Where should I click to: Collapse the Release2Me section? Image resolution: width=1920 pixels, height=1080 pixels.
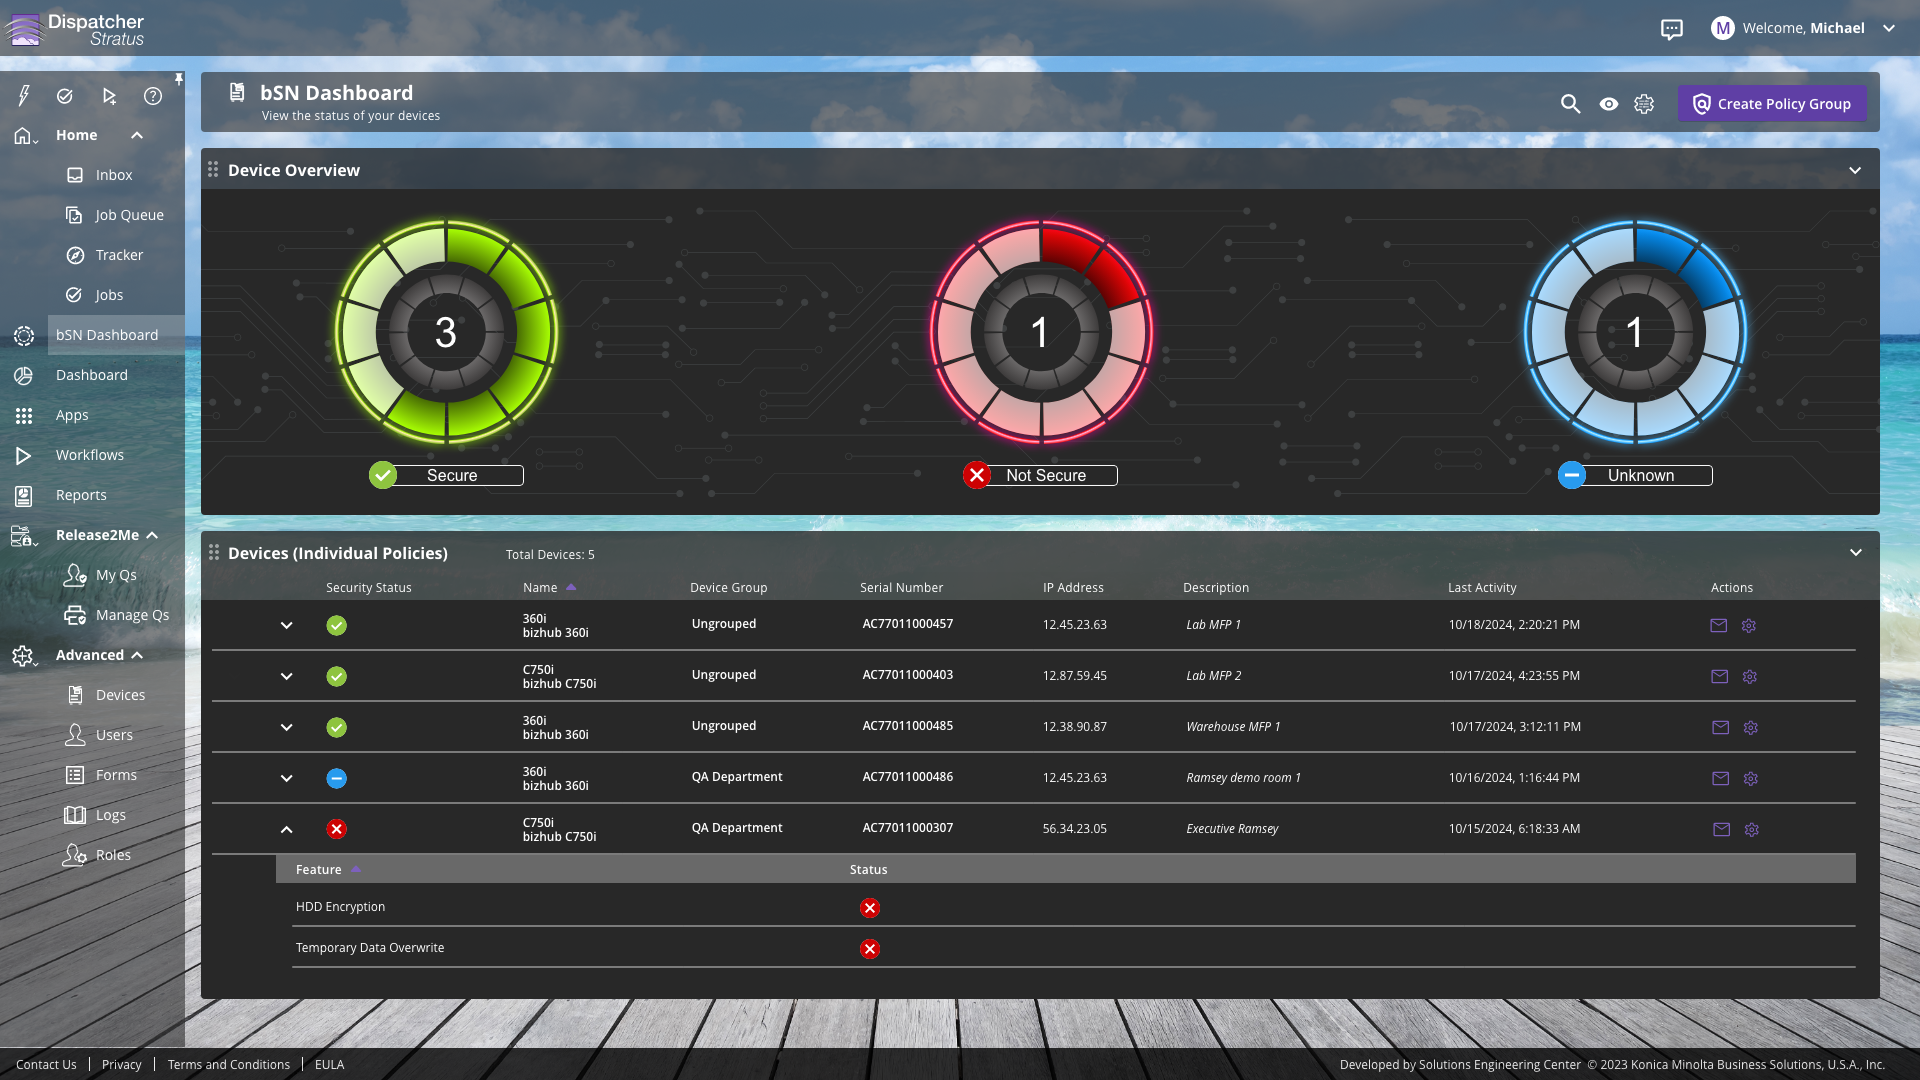(x=152, y=535)
